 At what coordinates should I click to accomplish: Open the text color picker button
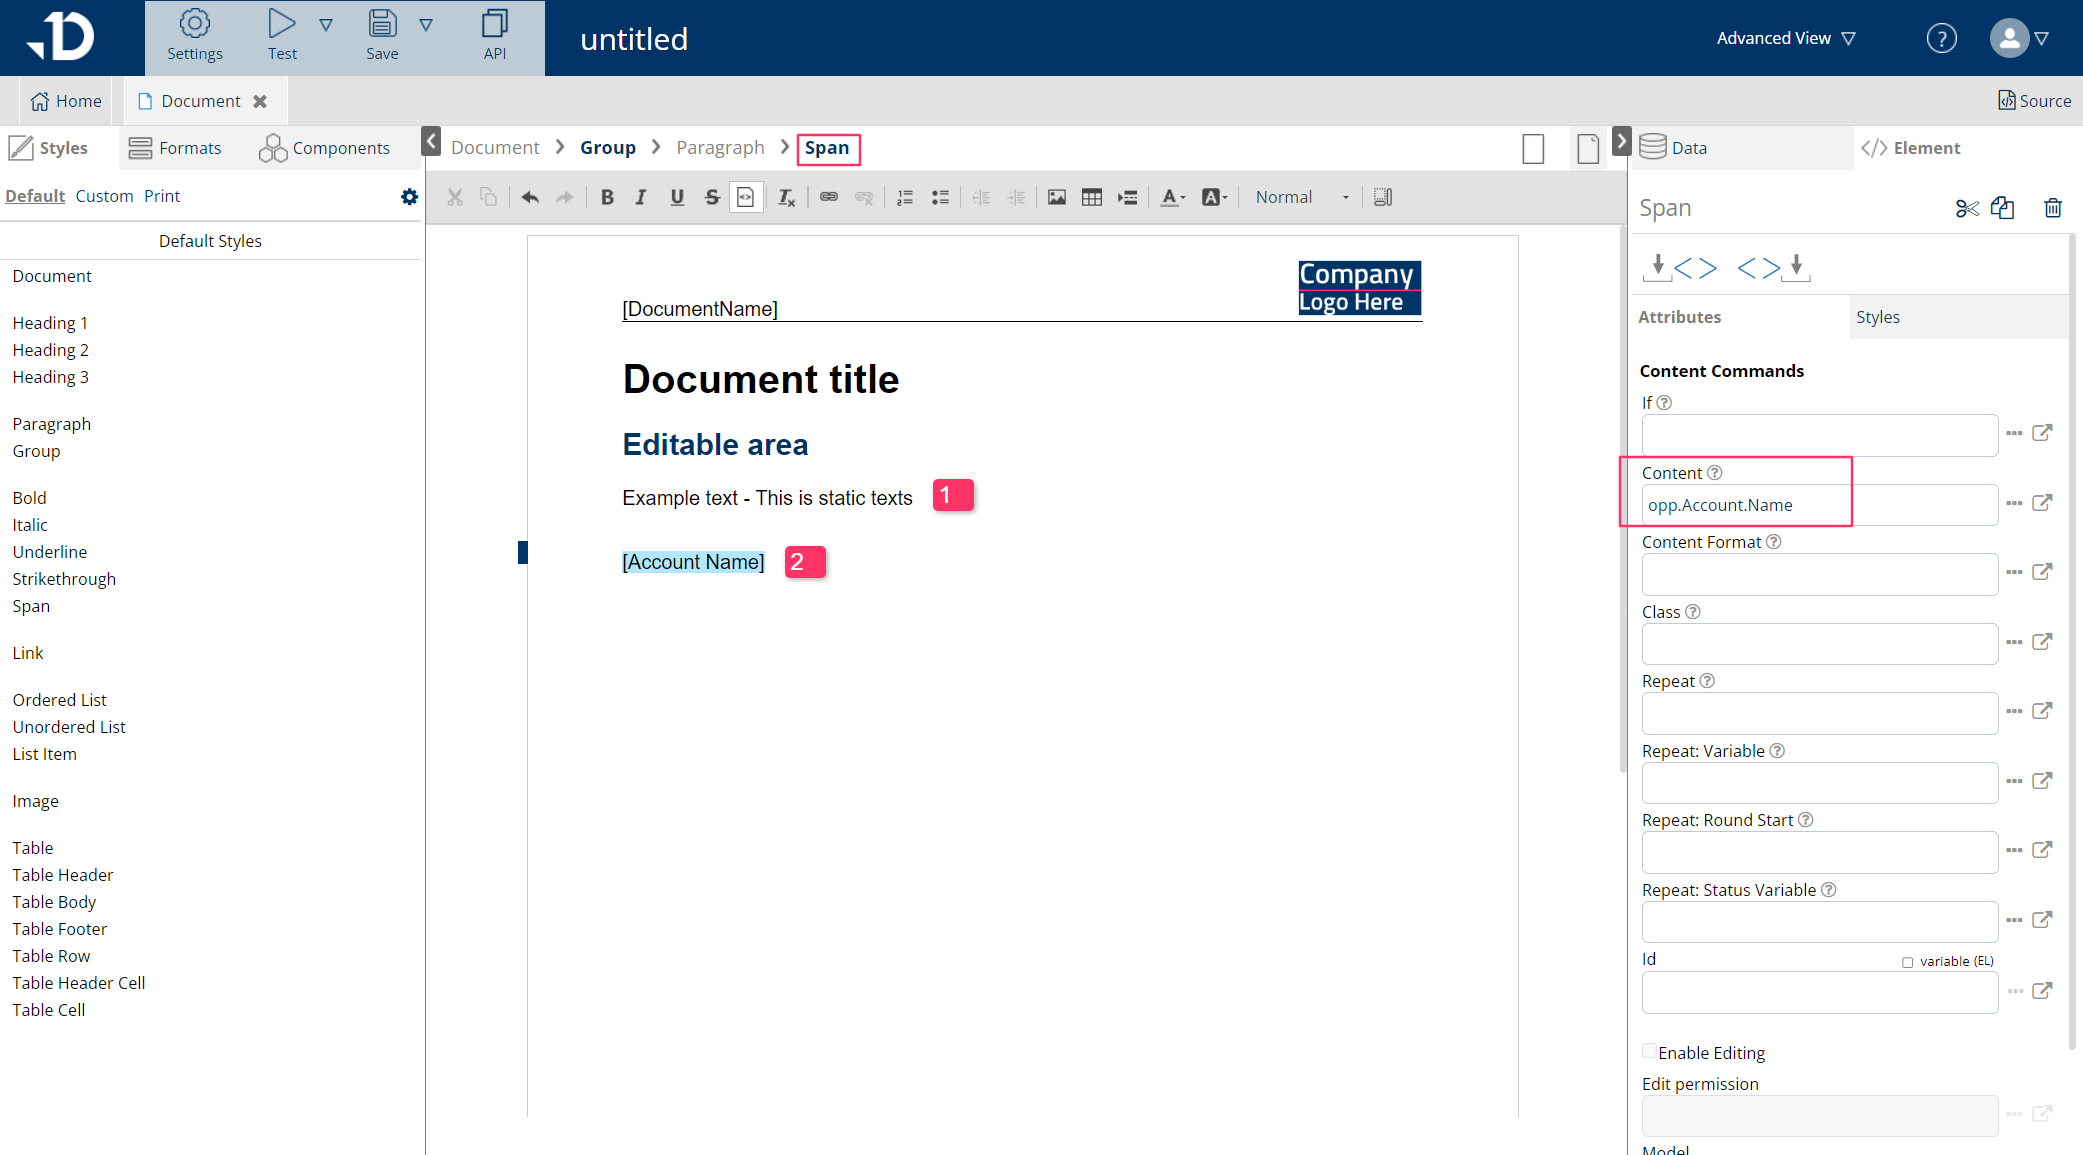coord(1172,198)
